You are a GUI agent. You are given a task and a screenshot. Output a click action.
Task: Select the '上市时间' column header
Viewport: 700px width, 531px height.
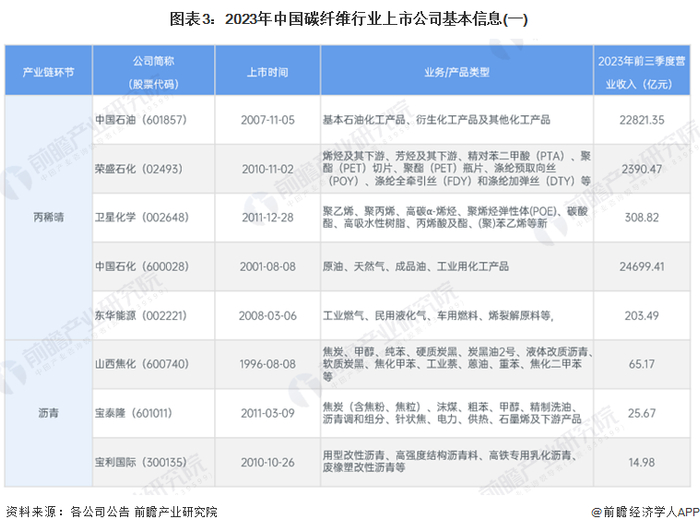[267, 70]
